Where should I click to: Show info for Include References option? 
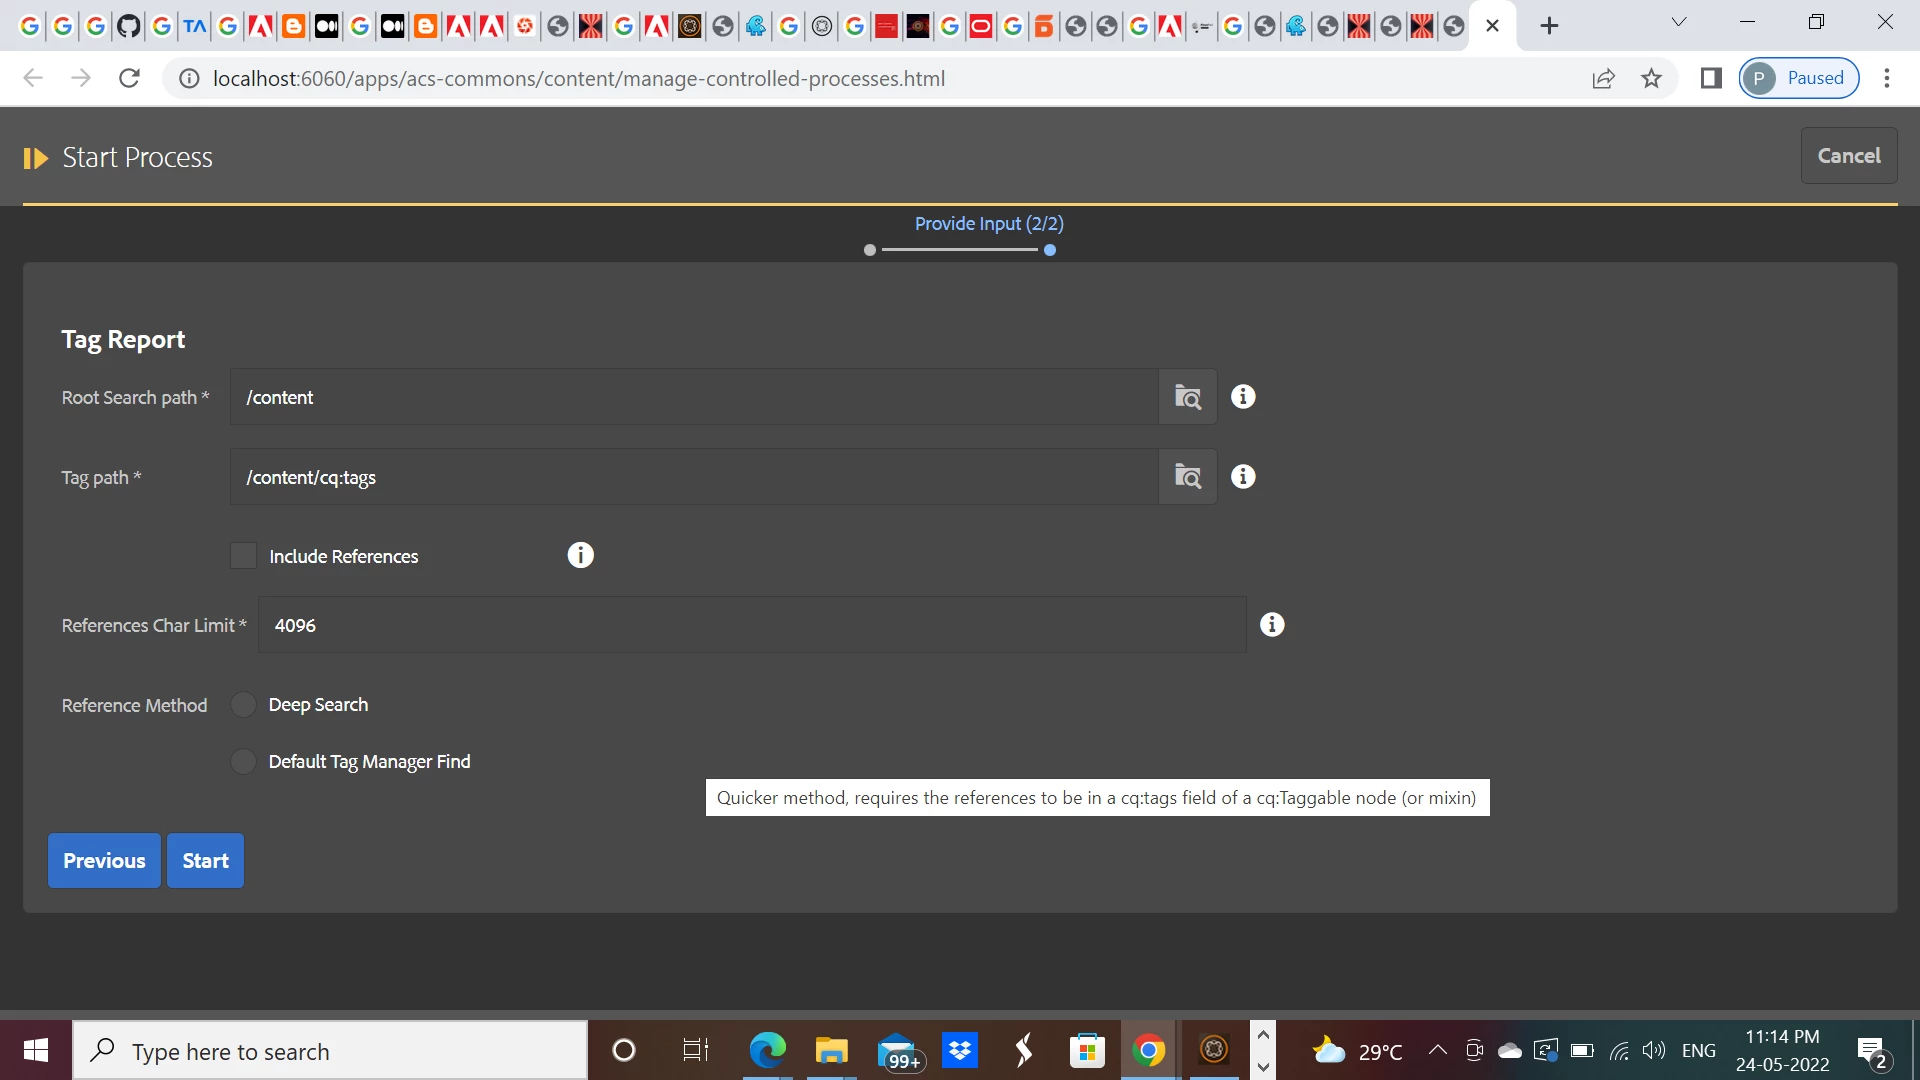click(580, 555)
